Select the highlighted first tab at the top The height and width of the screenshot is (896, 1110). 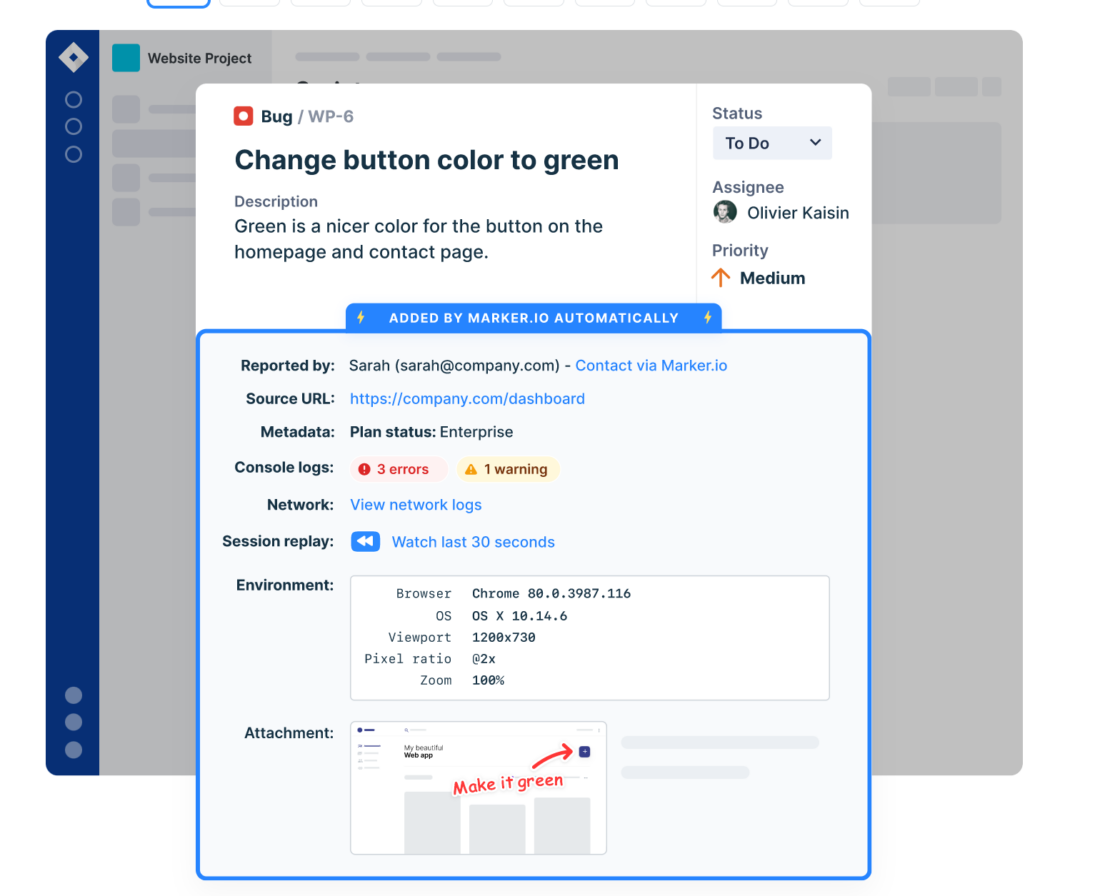(x=177, y=2)
